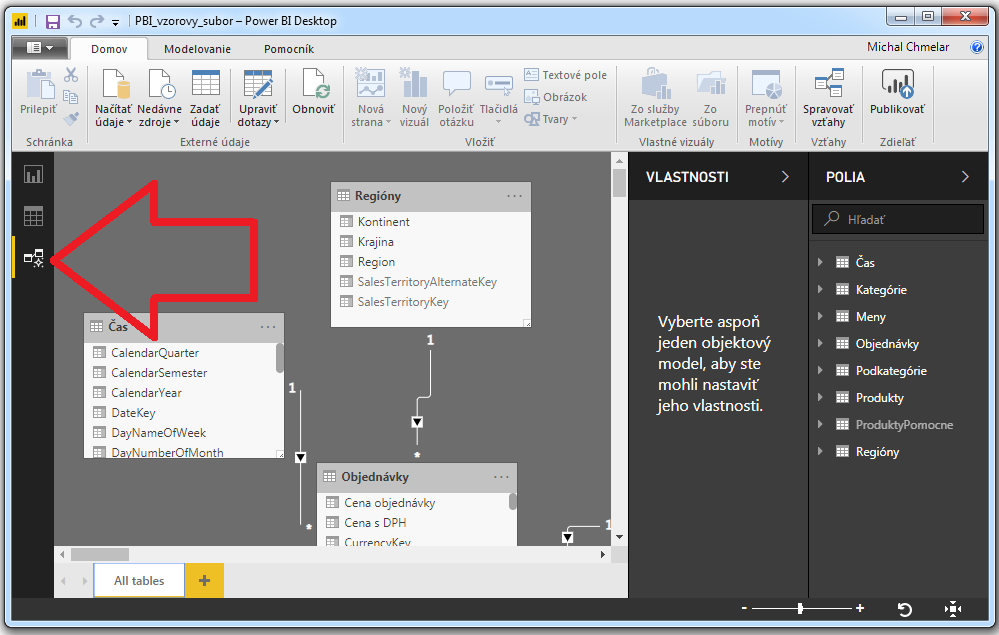Click the zoom out minus button
This screenshot has height=635, width=999.
[x=744, y=609]
